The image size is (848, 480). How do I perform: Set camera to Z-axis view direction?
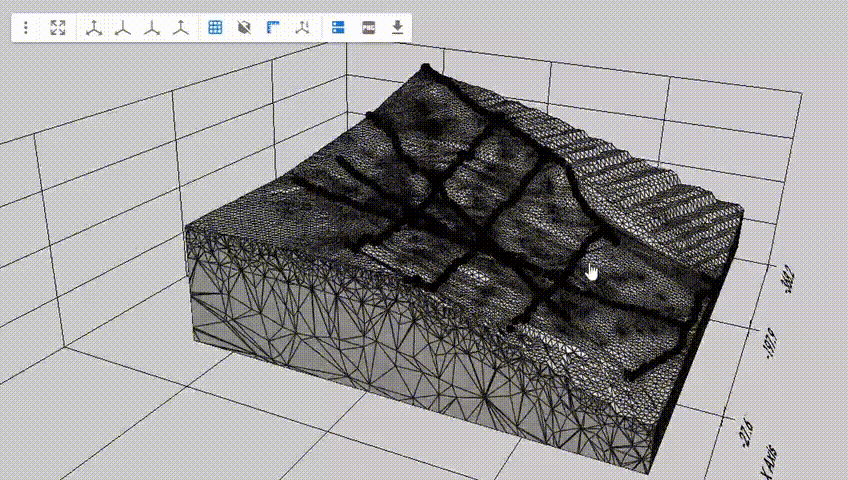180,28
